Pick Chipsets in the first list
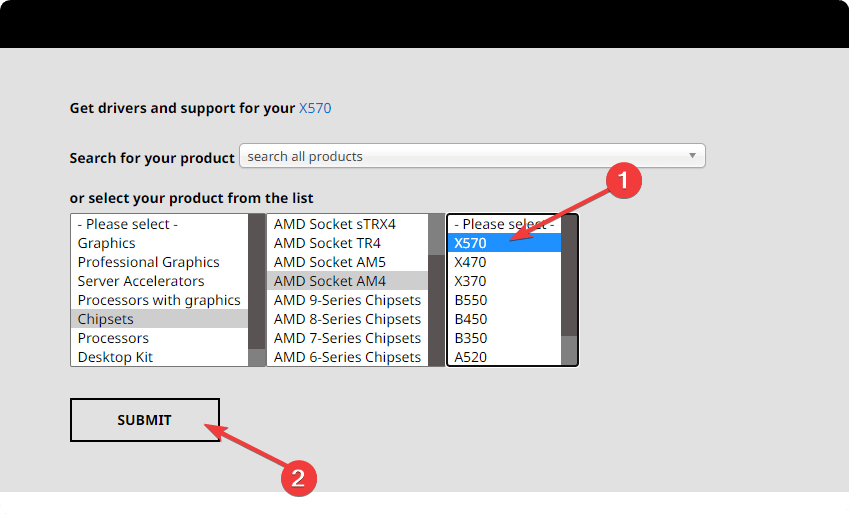The height and width of the screenshot is (515, 849). tap(106, 319)
